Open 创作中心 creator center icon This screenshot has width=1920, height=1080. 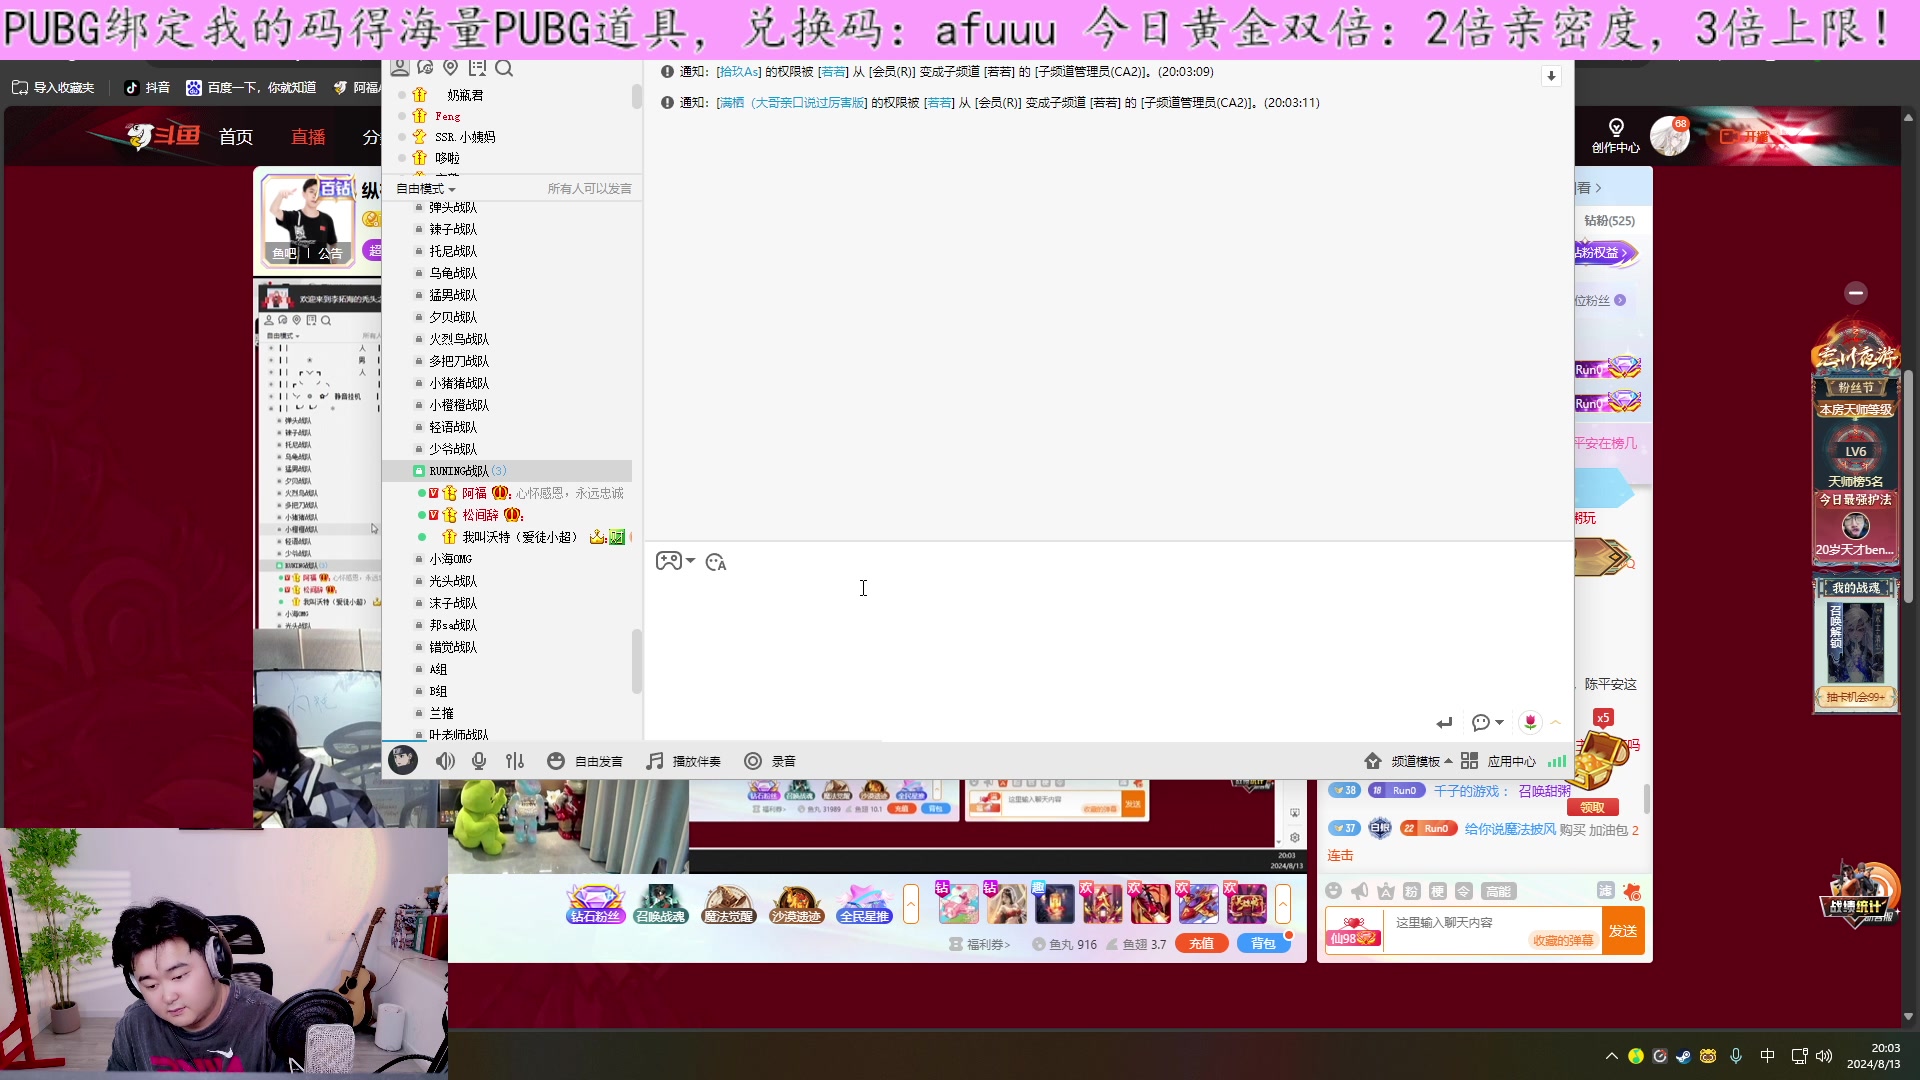coord(1615,135)
